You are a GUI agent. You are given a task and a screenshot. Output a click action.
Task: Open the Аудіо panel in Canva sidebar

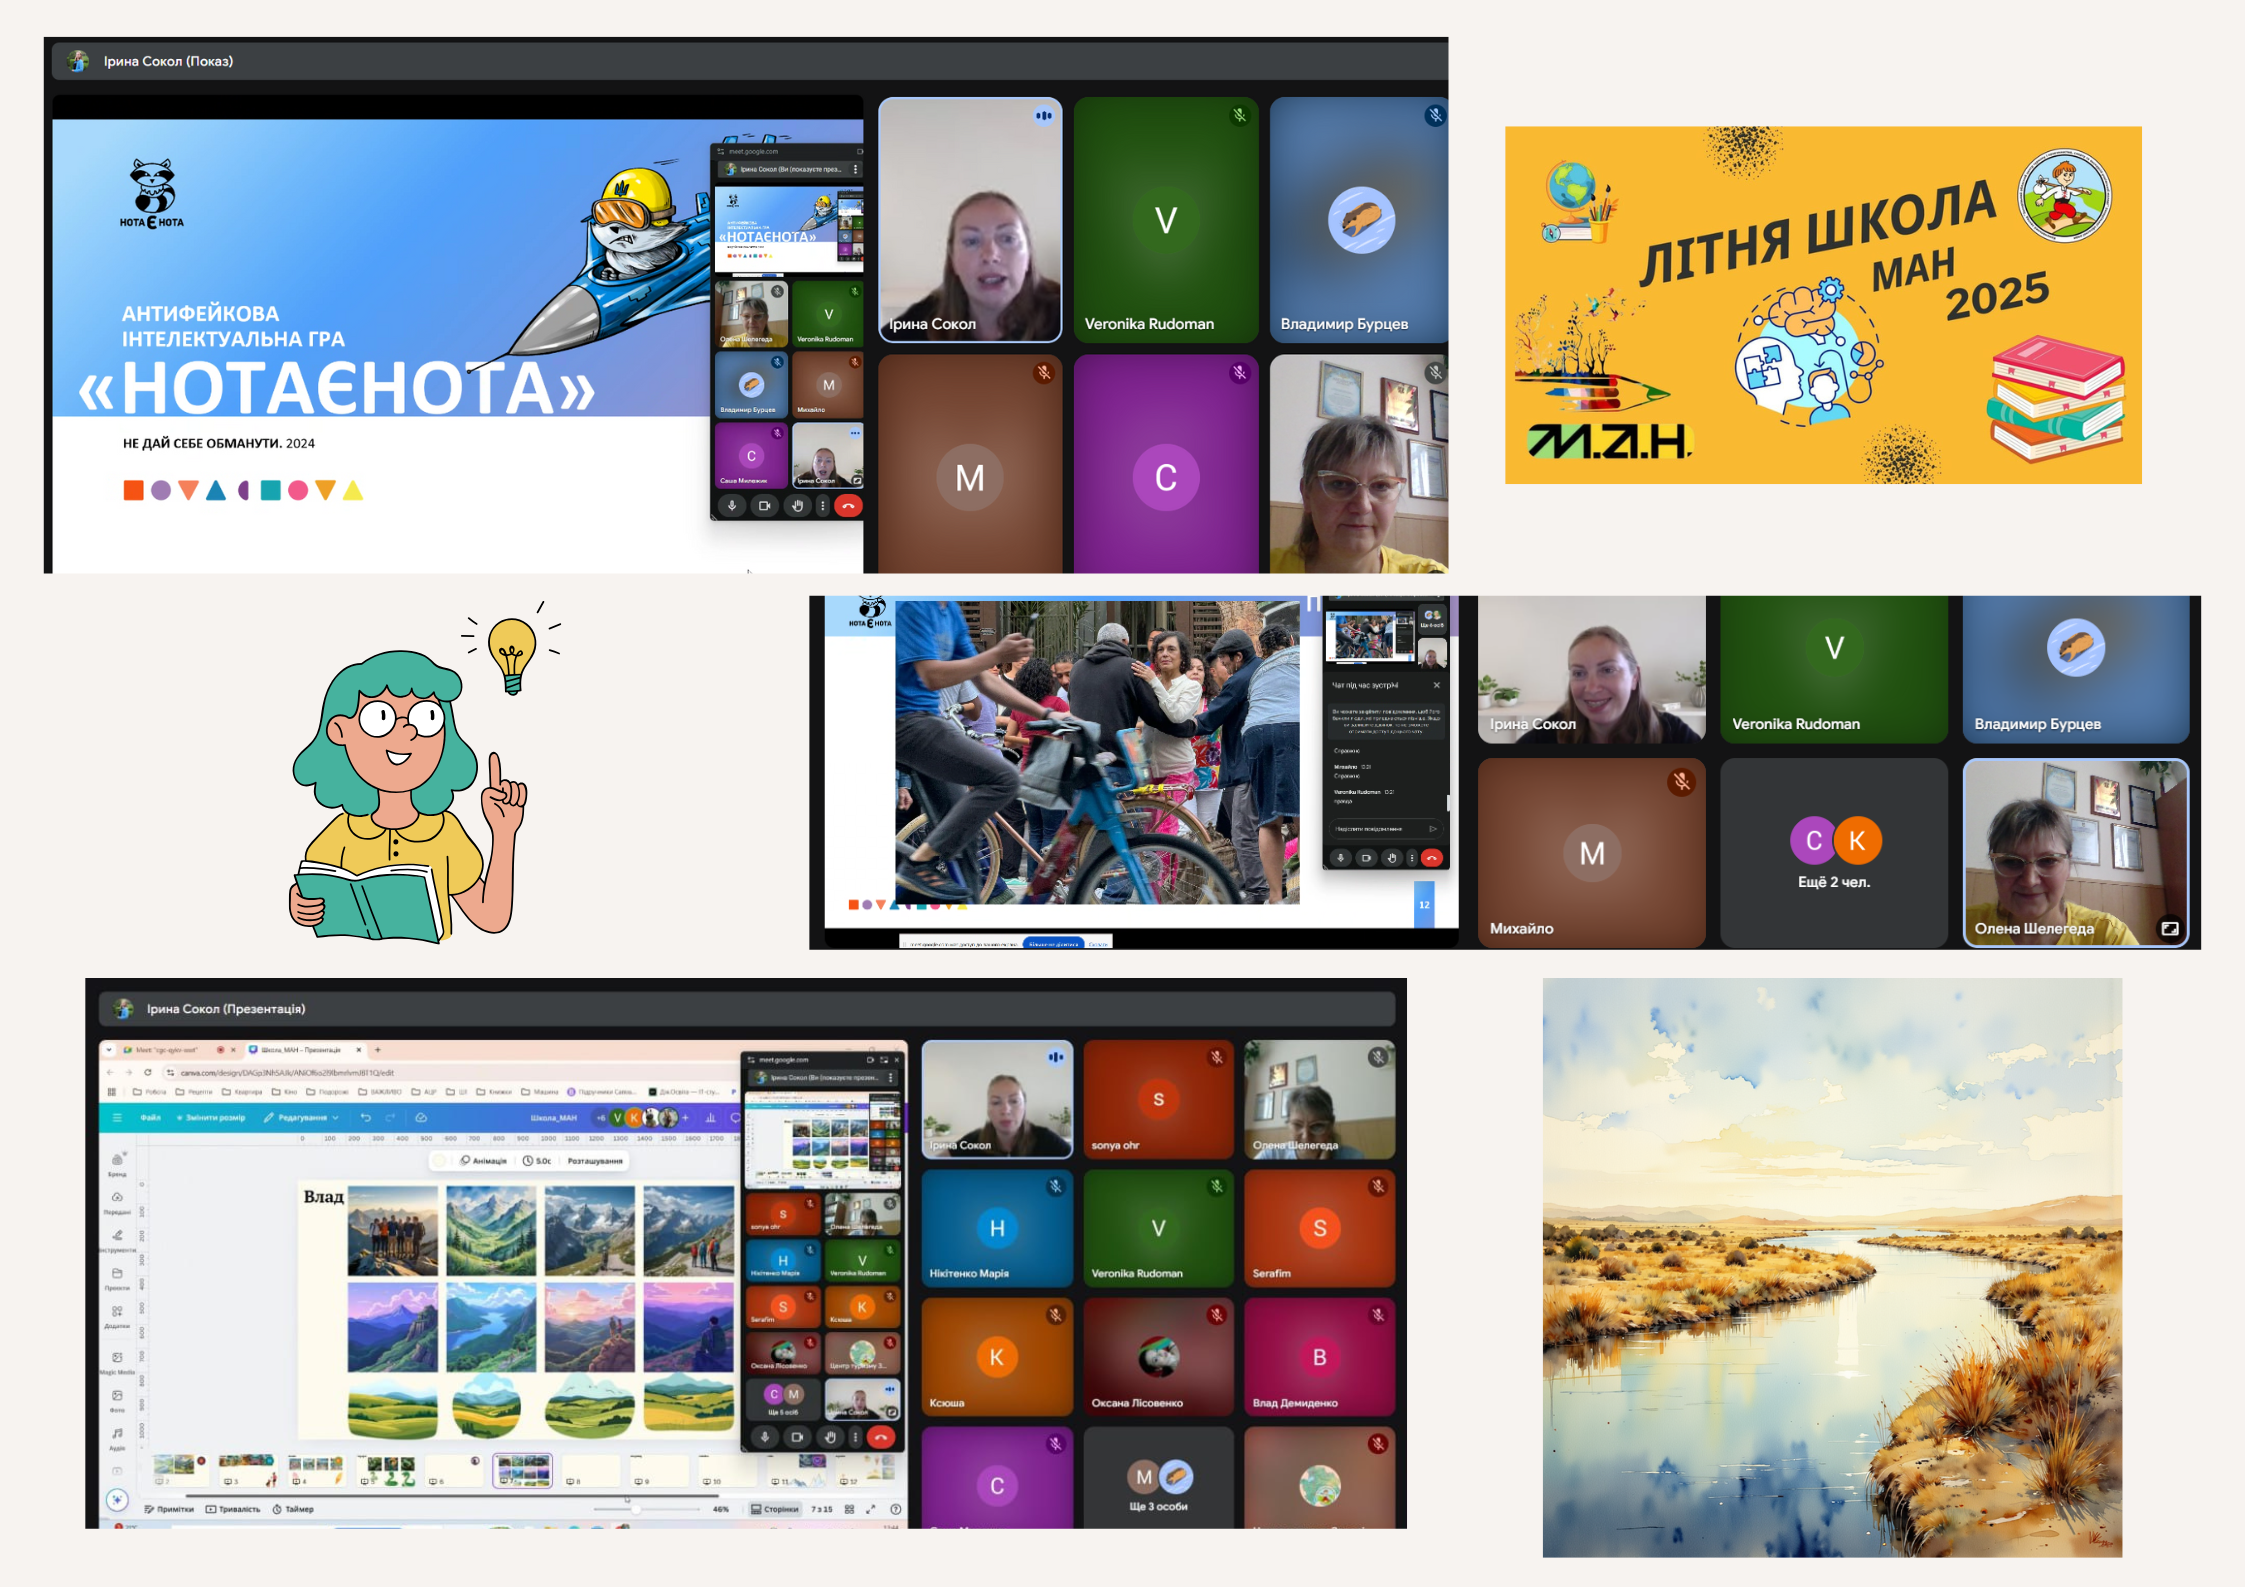117,1438
